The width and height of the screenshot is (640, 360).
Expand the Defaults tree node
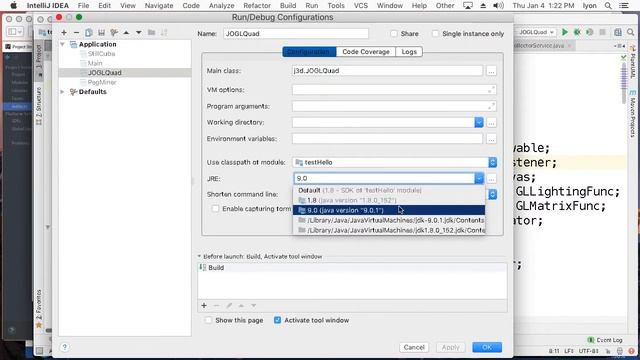tap(62, 92)
